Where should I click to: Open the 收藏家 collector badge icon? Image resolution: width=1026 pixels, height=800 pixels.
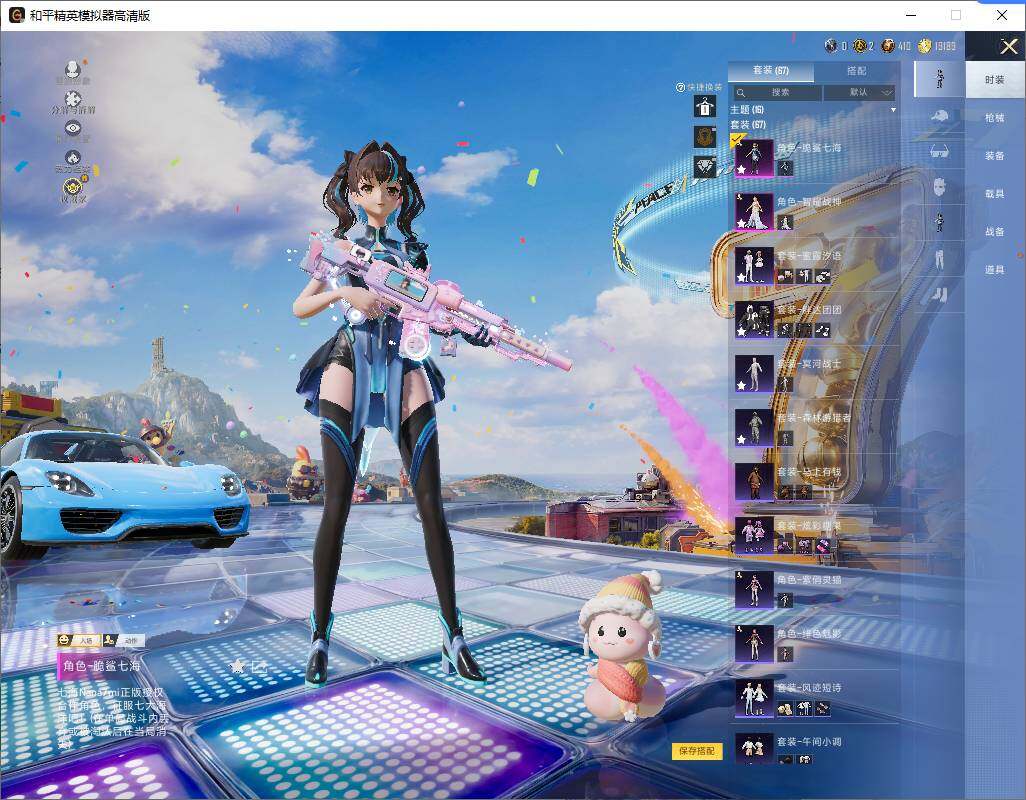click(73, 188)
